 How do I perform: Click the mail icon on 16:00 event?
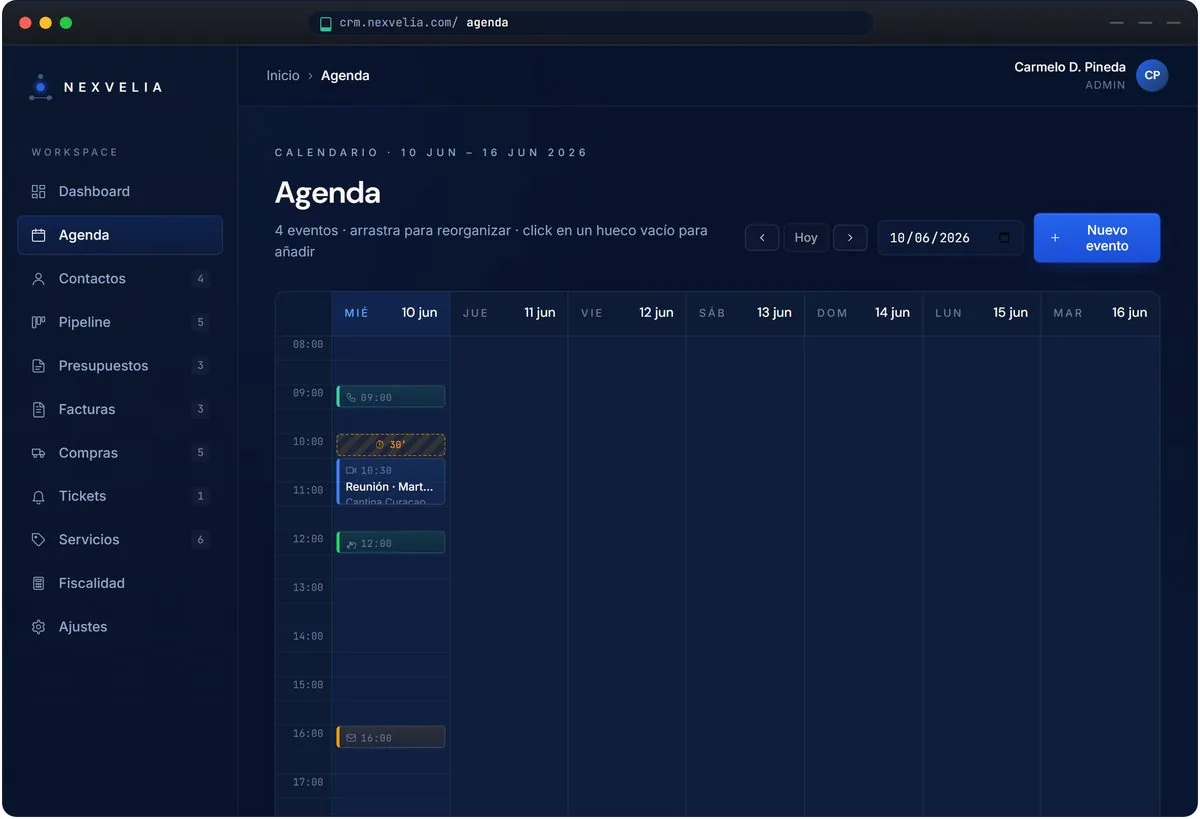coord(351,738)
